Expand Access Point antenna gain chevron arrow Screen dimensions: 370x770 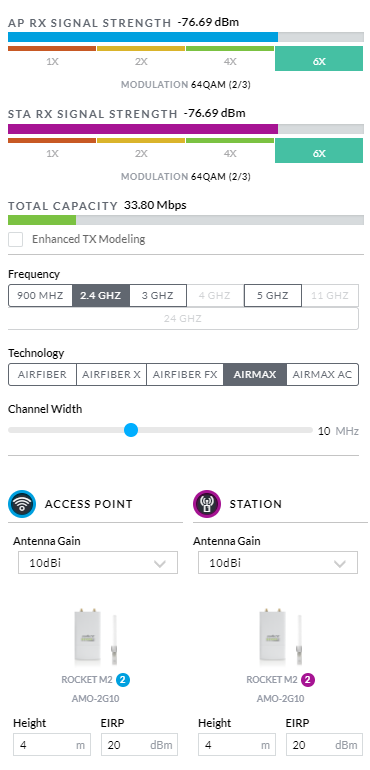click(160, 564)
